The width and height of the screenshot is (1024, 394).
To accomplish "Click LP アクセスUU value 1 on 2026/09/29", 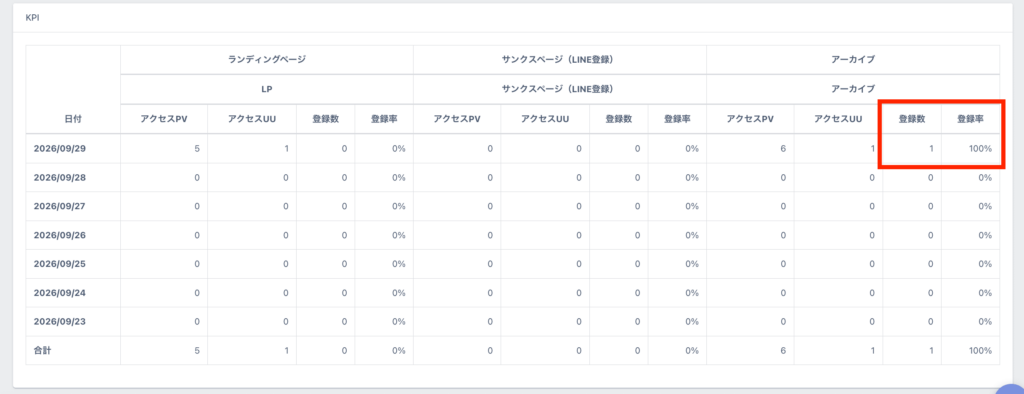I will point(285,148).
